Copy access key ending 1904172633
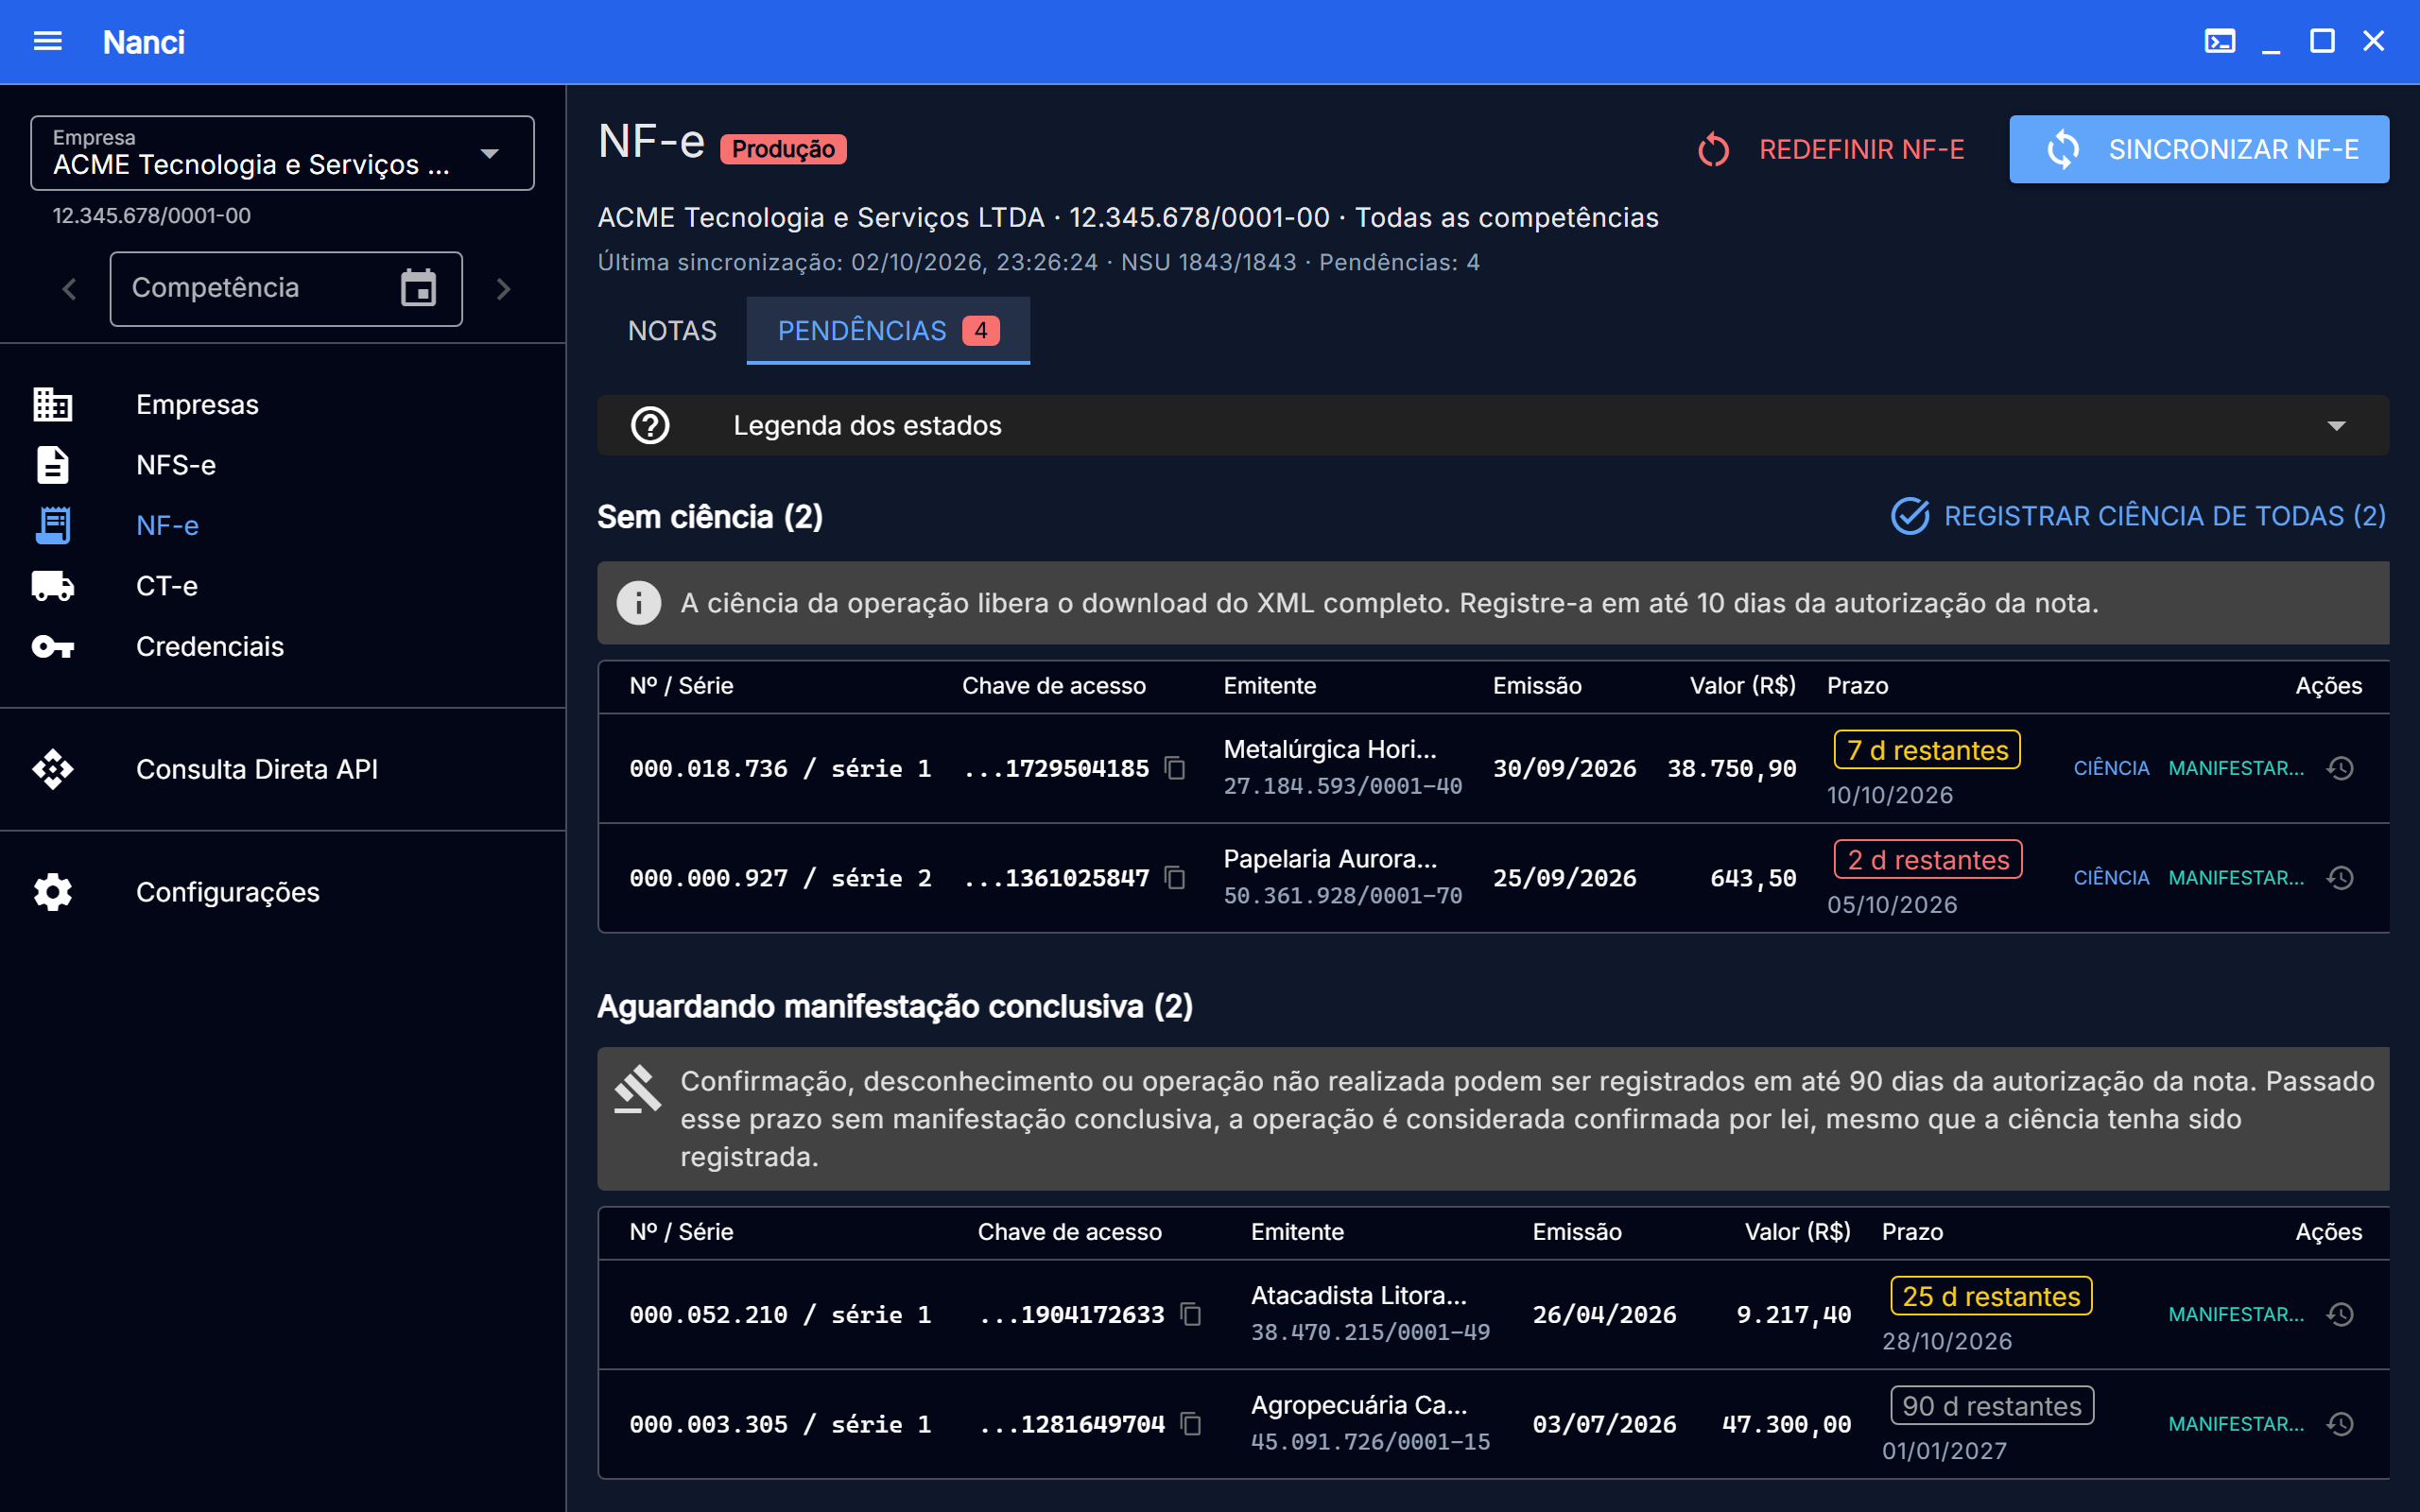This screenshot has height=1512, width=2420. click(x=1191, y=1314)
